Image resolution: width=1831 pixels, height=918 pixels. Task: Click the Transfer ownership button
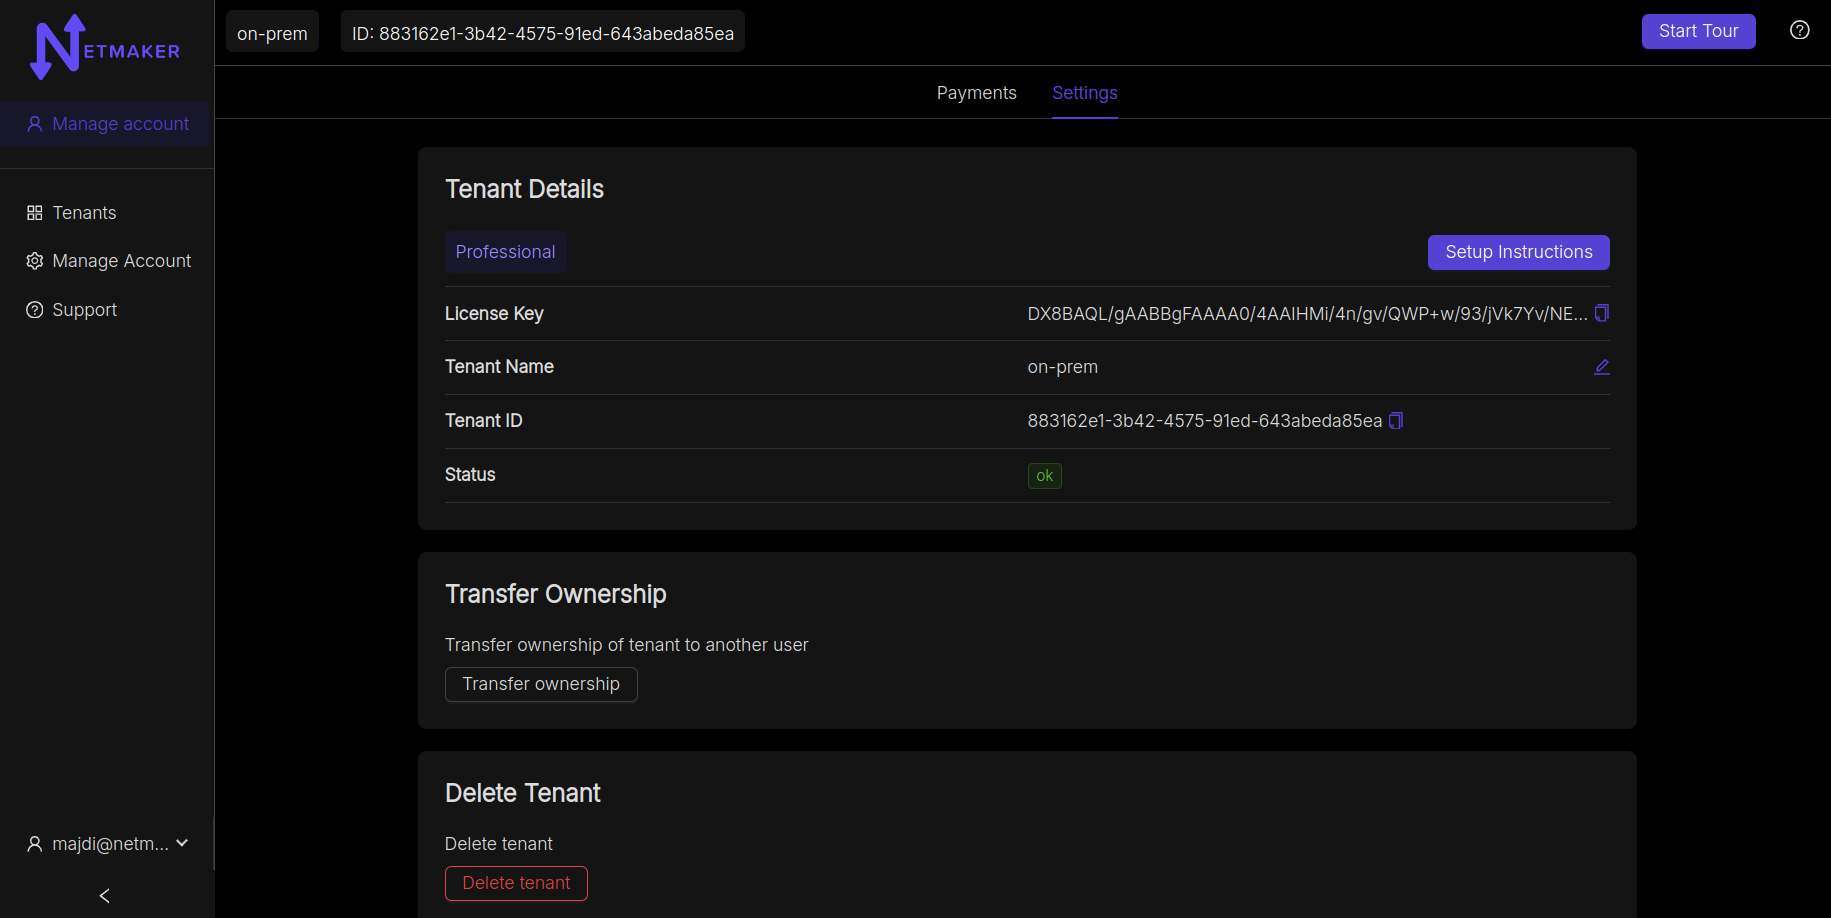540,684
